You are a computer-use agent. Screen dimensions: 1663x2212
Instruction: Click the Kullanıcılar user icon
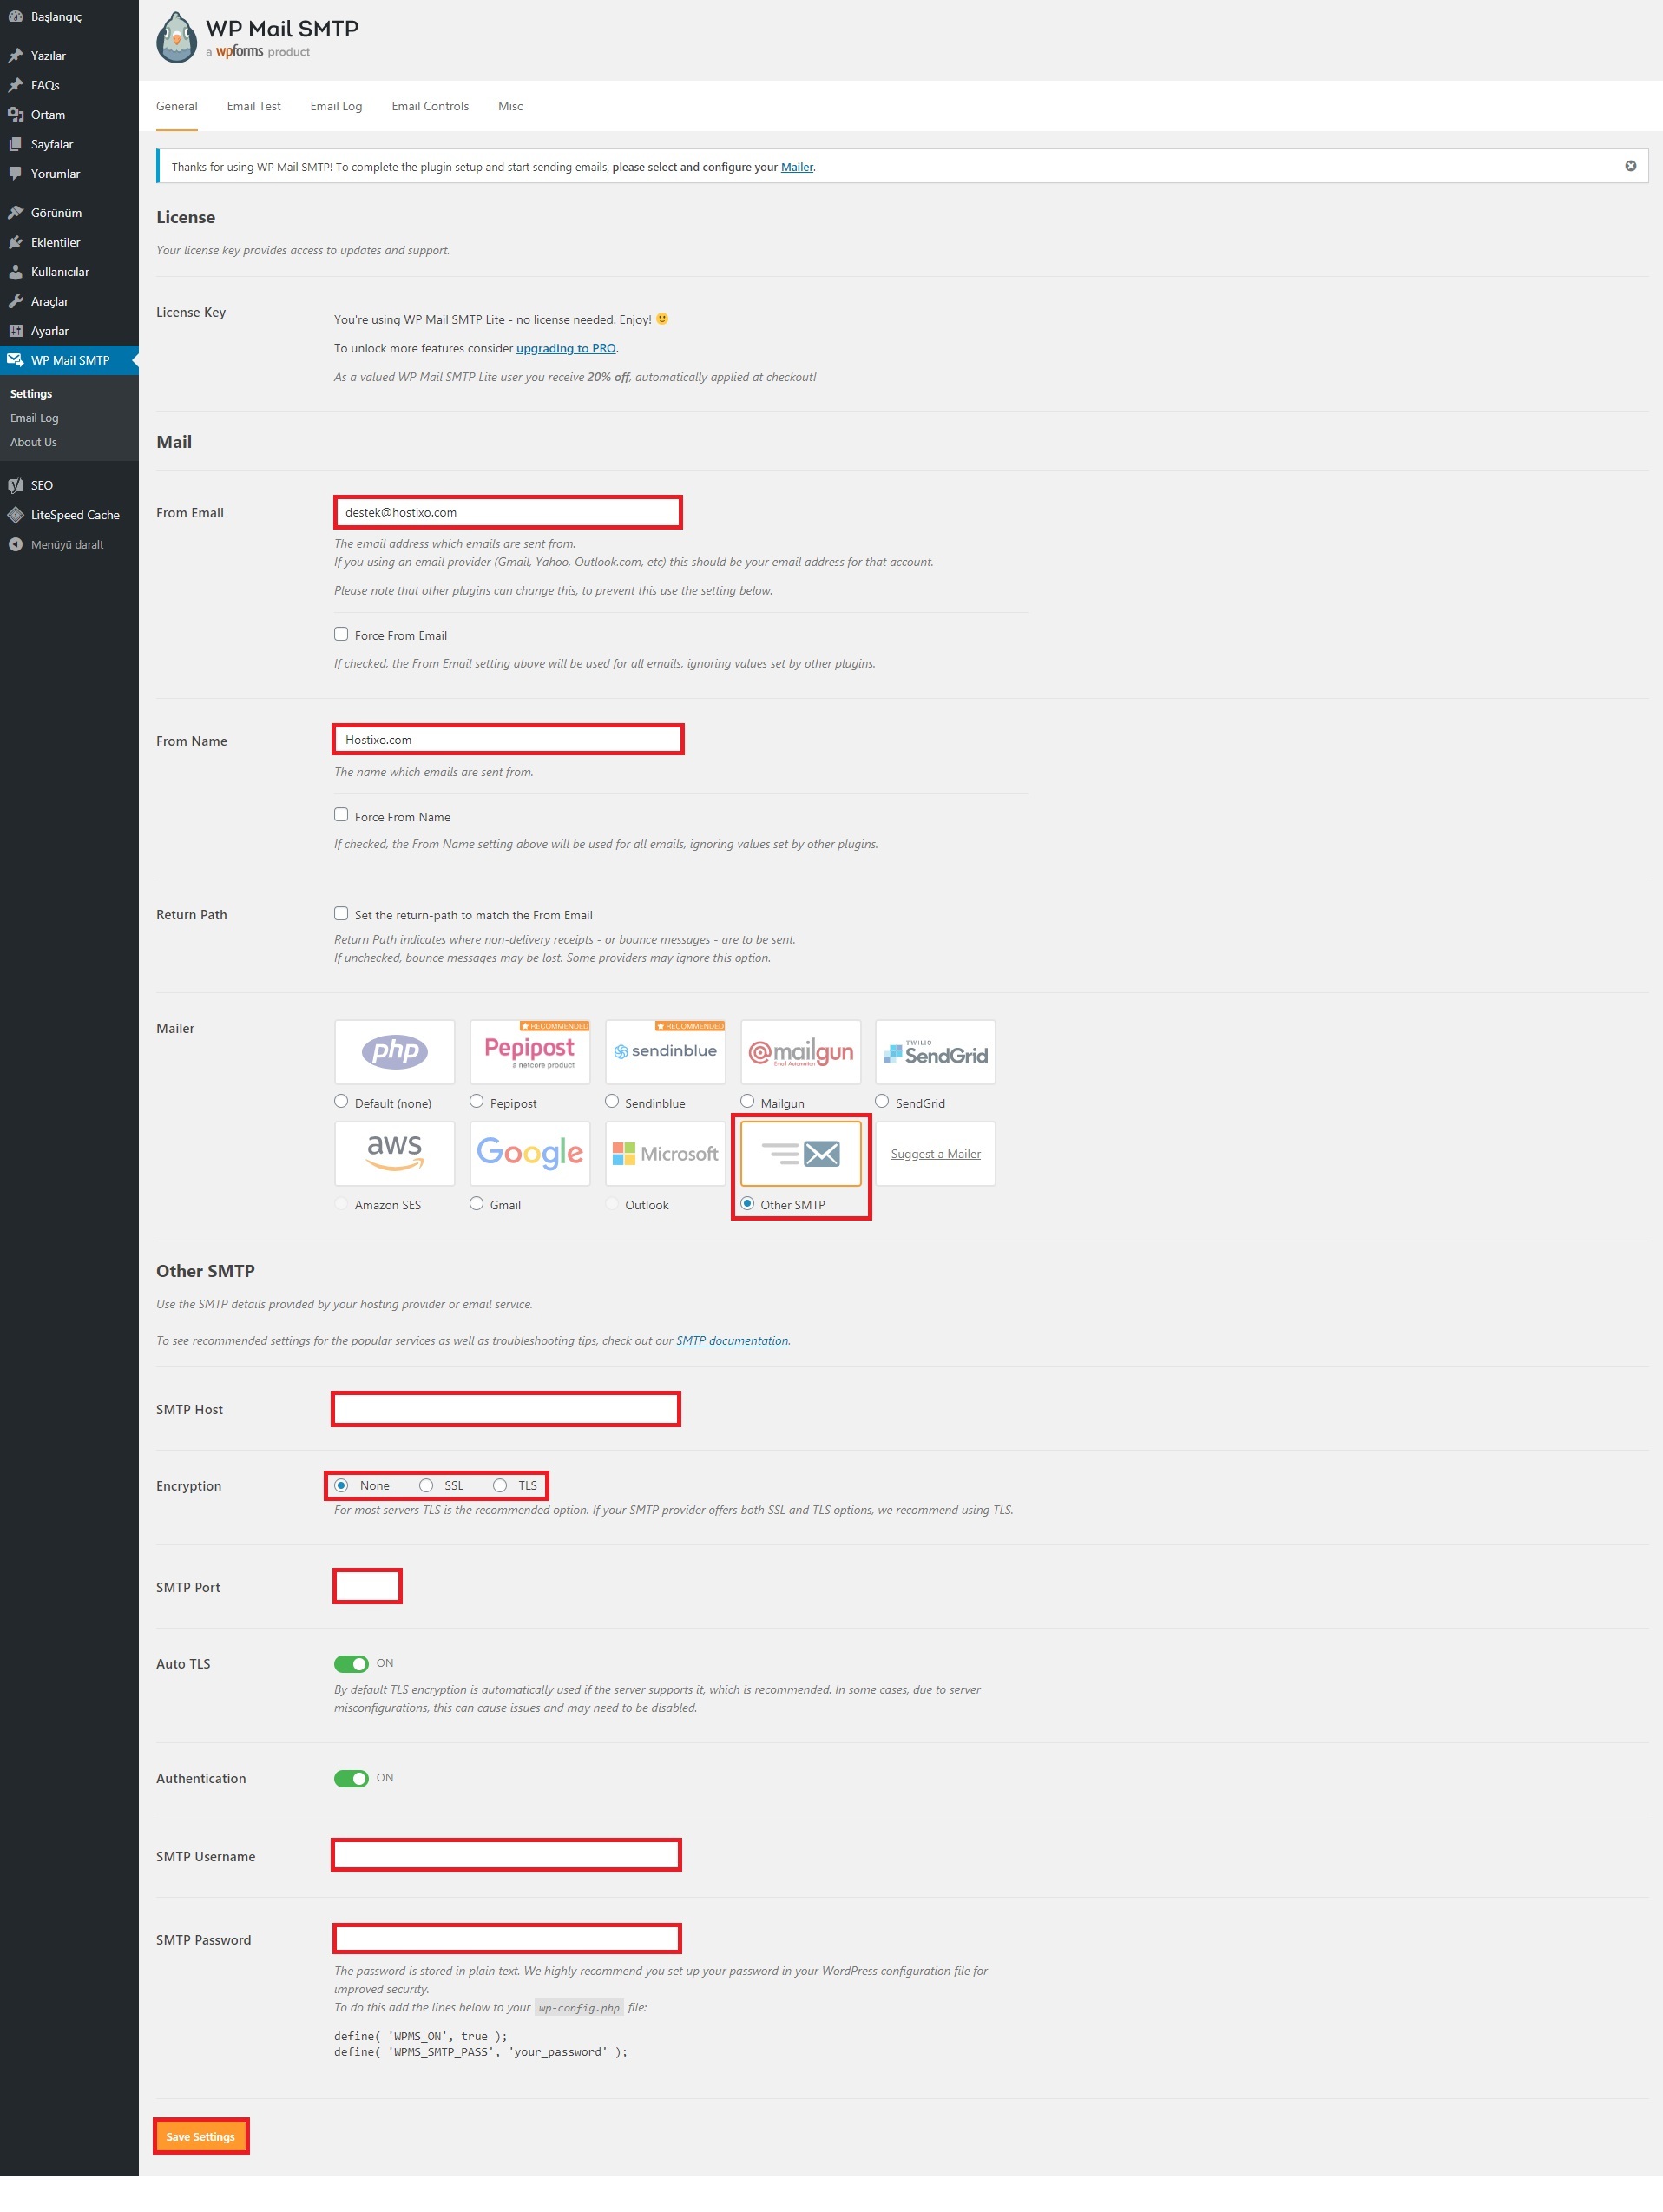pos(15,272)
